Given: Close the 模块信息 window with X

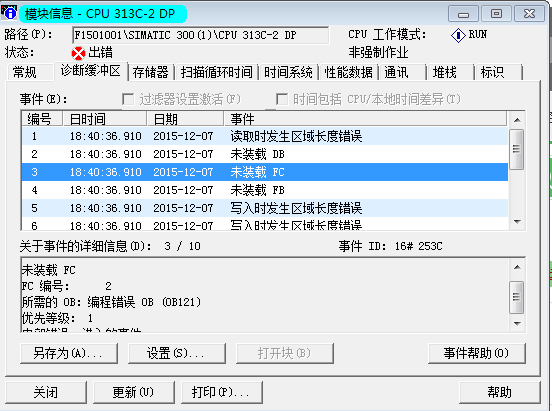Looking at the screenshot, I should (x=529, y=14).
